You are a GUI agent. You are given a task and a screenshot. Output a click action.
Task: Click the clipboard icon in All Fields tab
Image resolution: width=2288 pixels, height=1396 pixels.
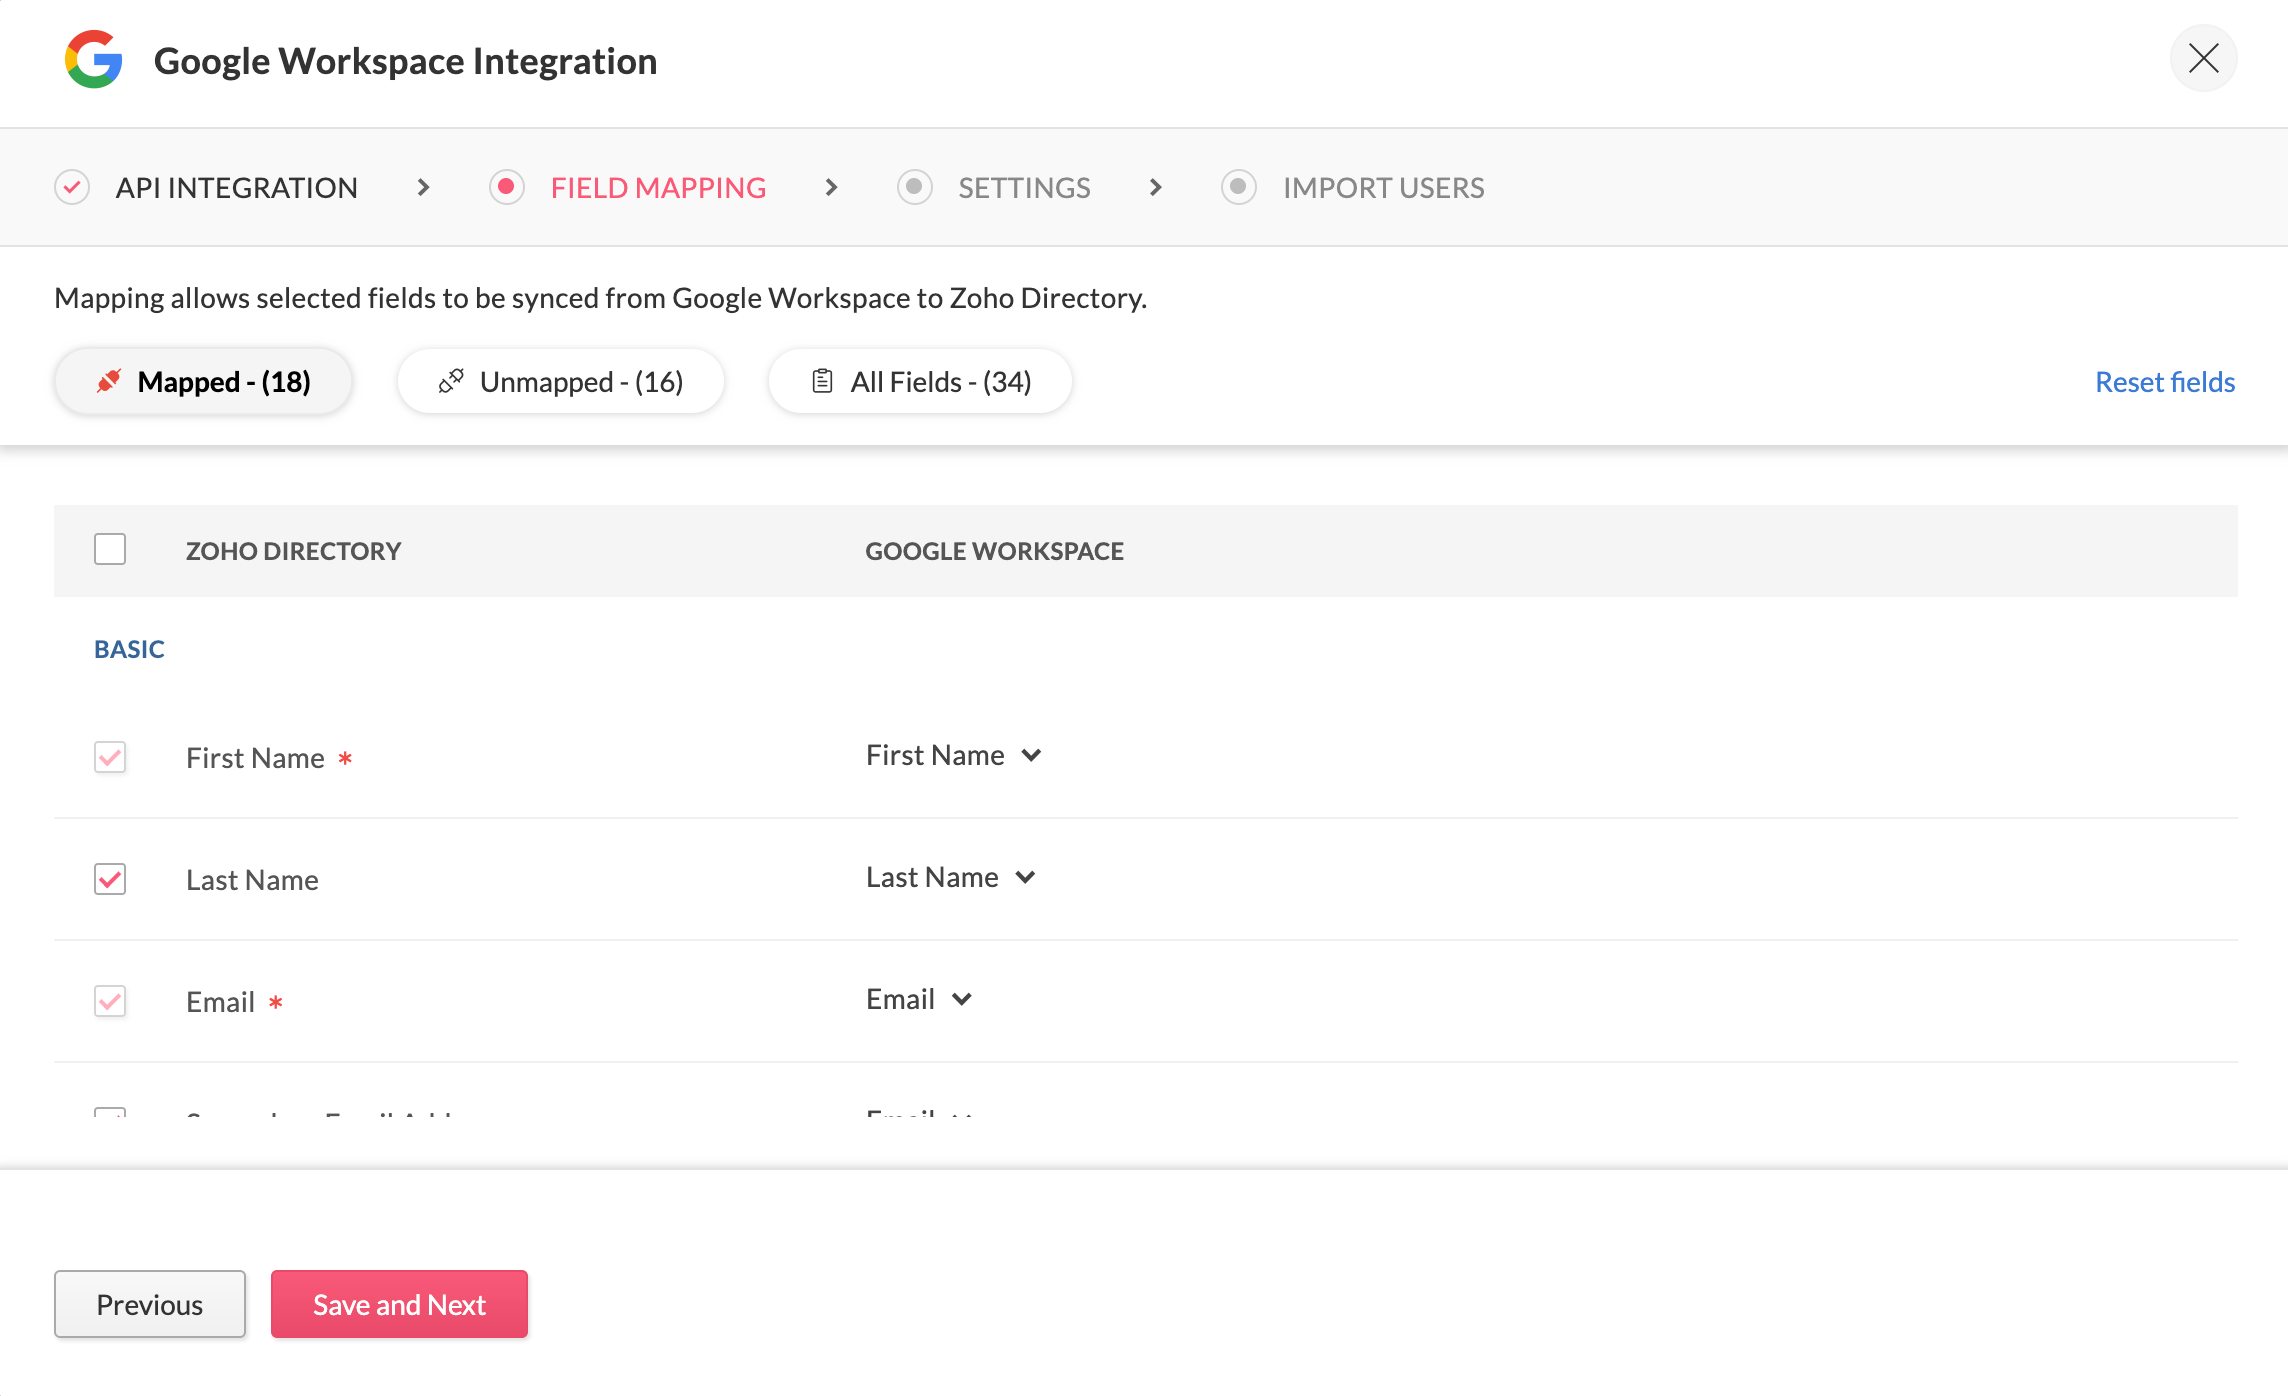[x=822, y=381]
